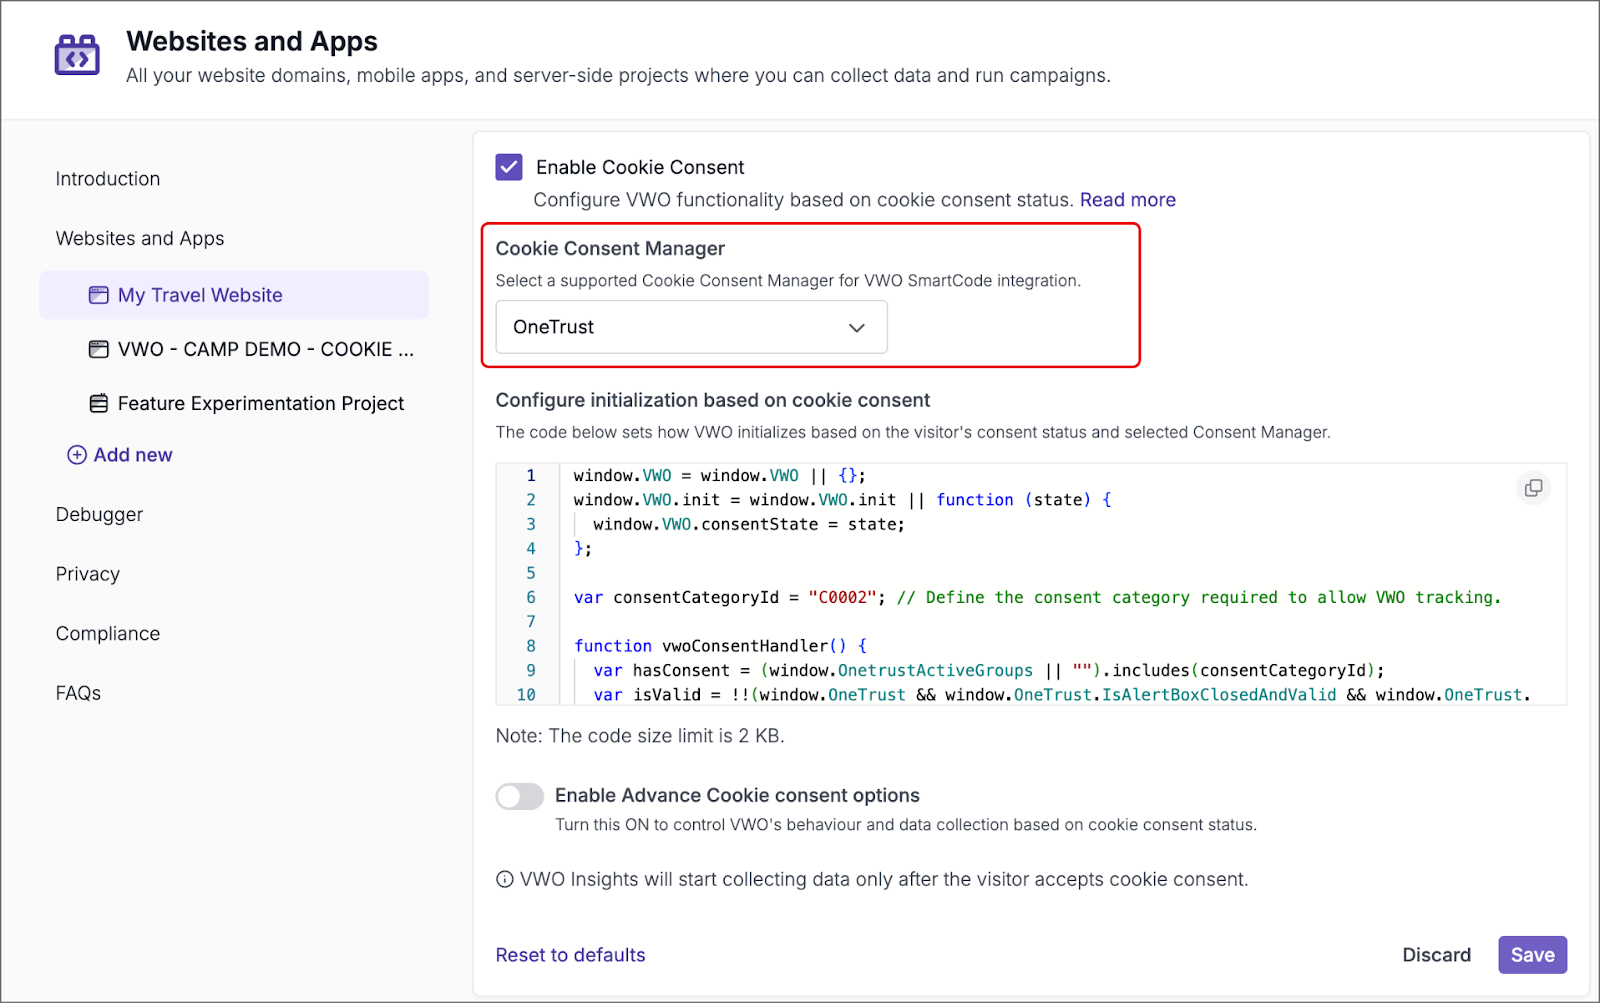Click the My Travel Website browser icon
1600x1003 pixels.
tap(99, 295)
